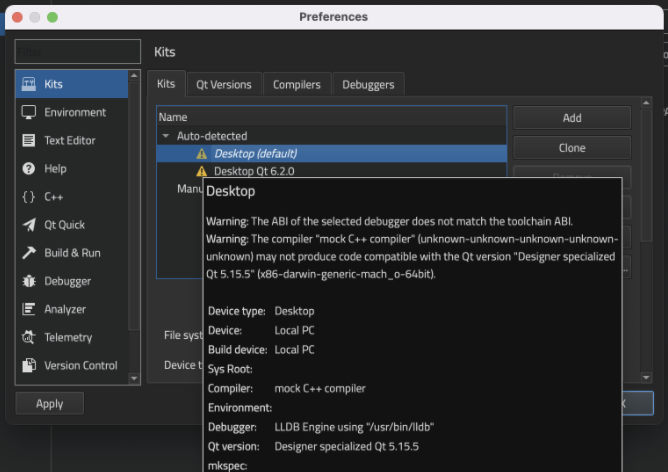The height and width of the screenshot is (472, 668).
Task: Select the Qt Quick paper plane icon
Action: point(29,225)
